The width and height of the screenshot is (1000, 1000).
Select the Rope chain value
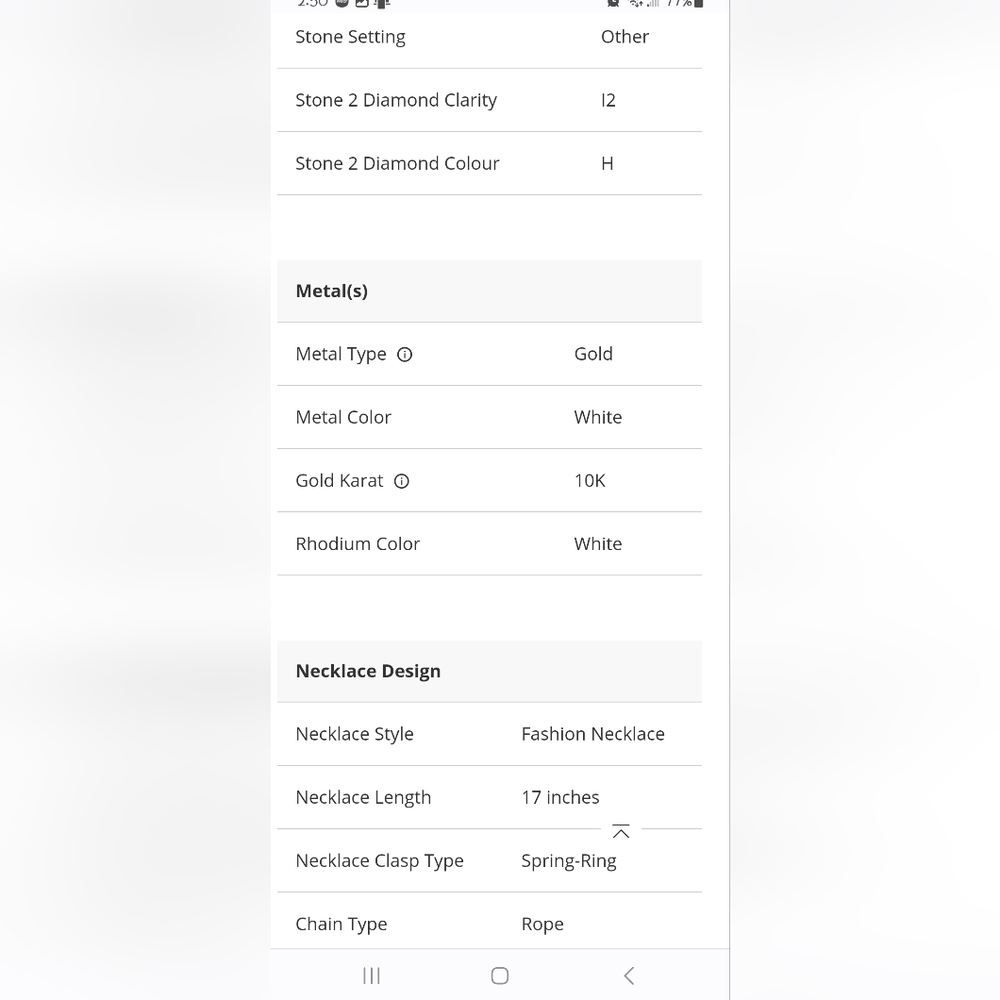point(542,925)
